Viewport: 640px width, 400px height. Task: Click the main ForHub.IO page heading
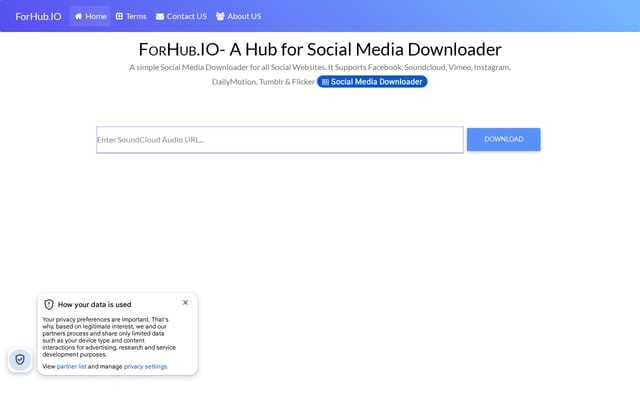(320, 49)
